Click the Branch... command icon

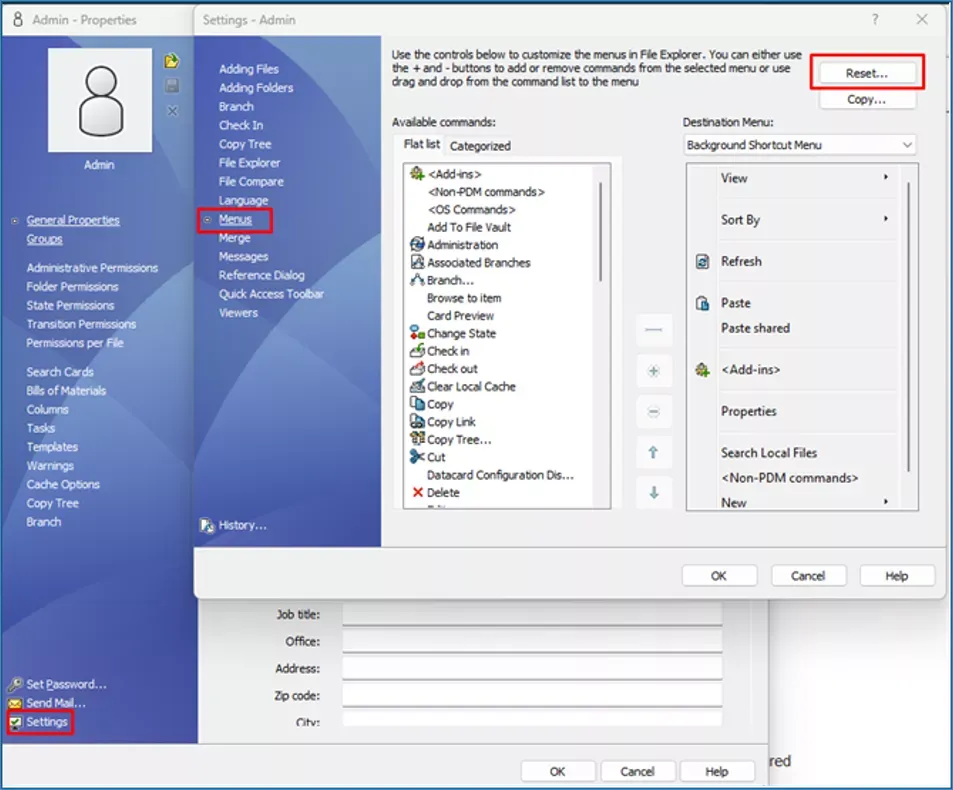[x=417, y=280]
